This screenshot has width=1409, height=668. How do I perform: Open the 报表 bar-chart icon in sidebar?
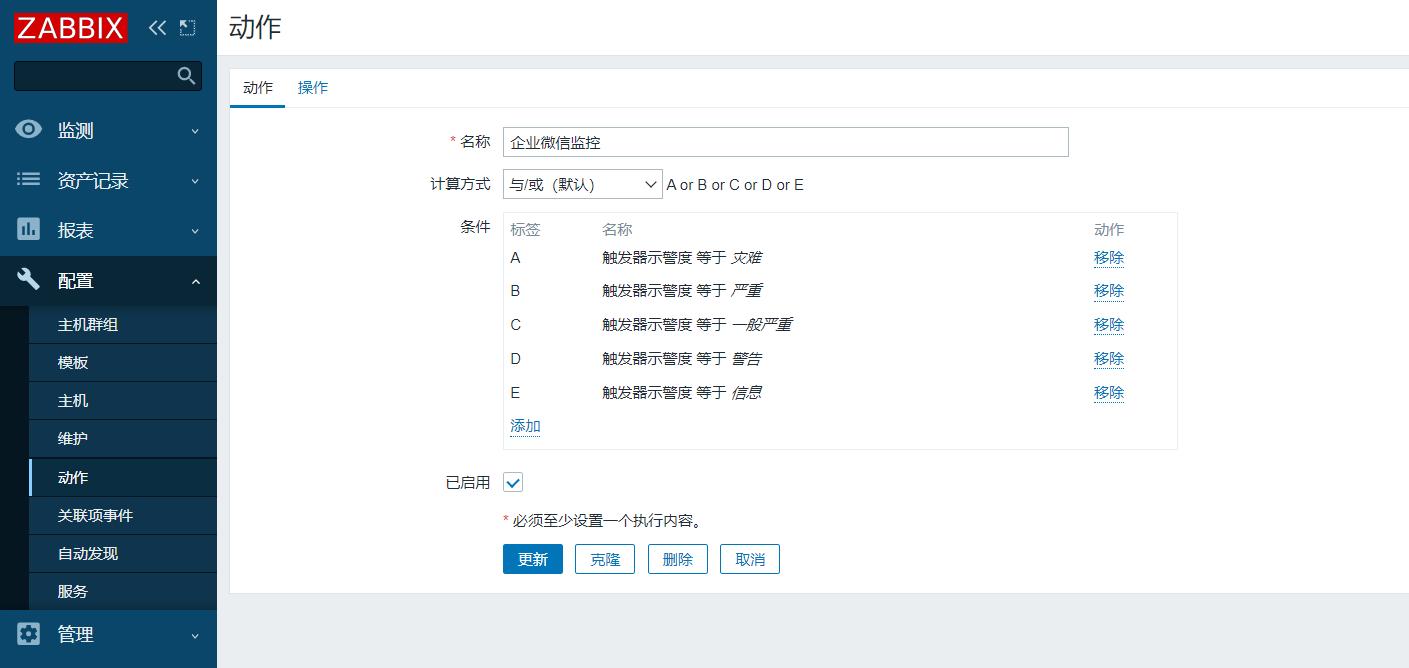click(28, 230)
